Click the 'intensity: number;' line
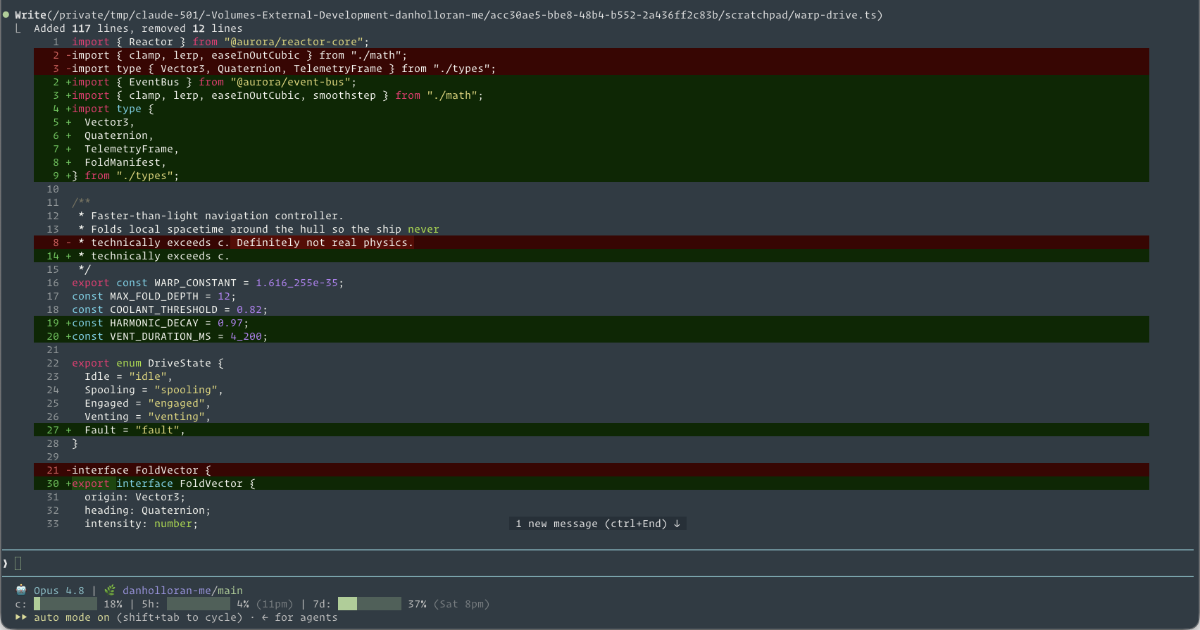This screenshot has width=1200, height=630. 141,523
